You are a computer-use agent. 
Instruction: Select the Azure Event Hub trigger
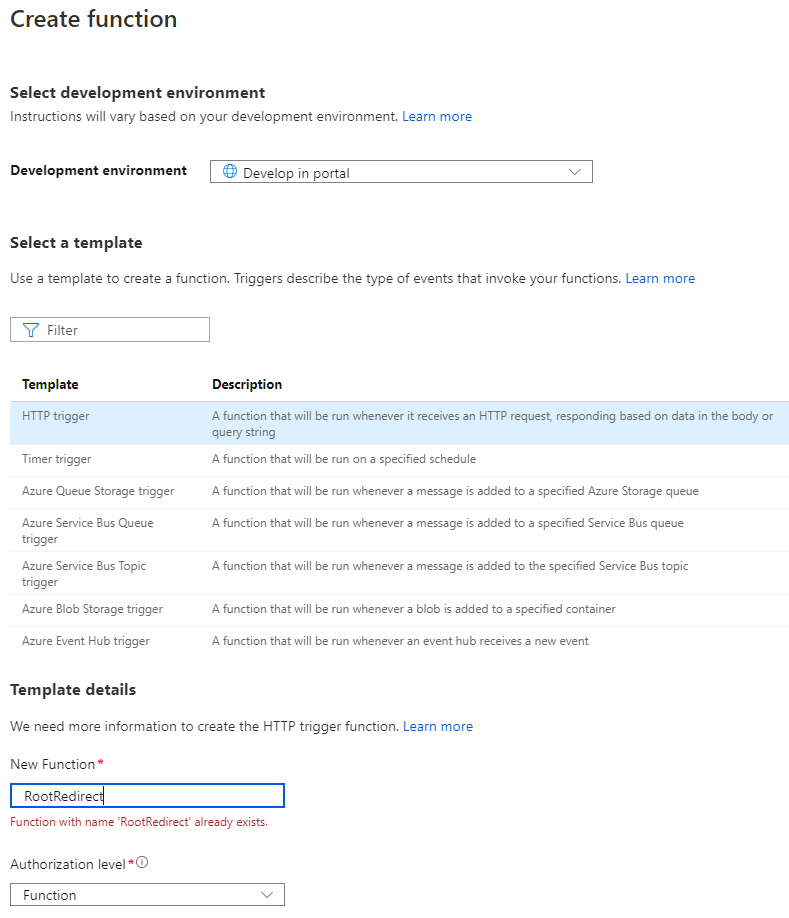click(85, 641)
